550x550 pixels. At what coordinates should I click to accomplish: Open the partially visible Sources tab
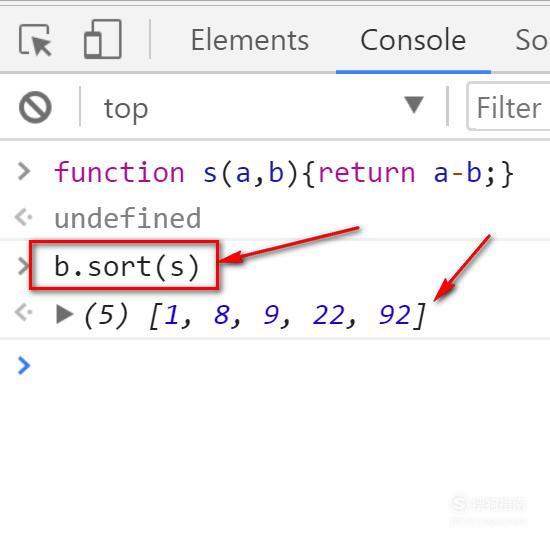(x=532, y=40)
